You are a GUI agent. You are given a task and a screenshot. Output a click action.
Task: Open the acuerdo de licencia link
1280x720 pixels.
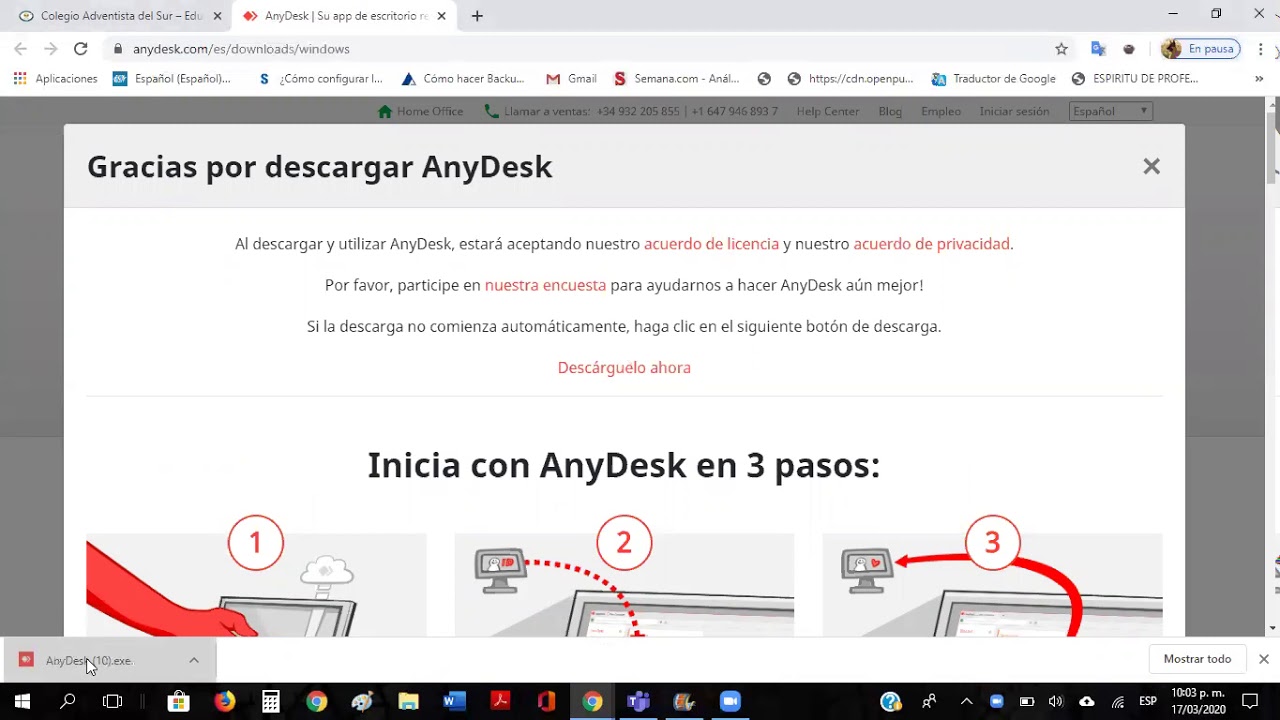(x=711, y=244)
